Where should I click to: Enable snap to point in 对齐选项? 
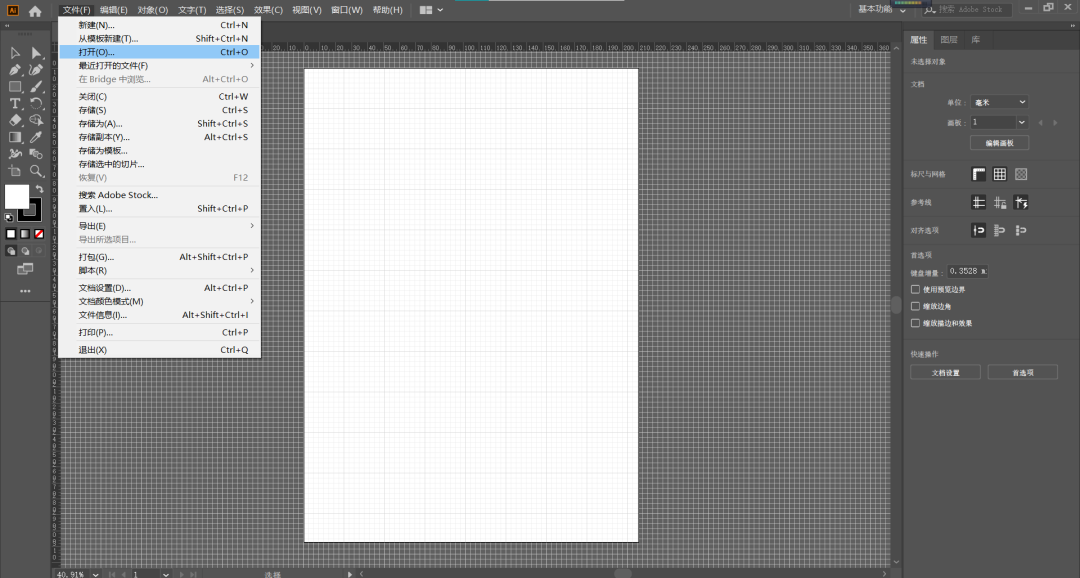979,230
